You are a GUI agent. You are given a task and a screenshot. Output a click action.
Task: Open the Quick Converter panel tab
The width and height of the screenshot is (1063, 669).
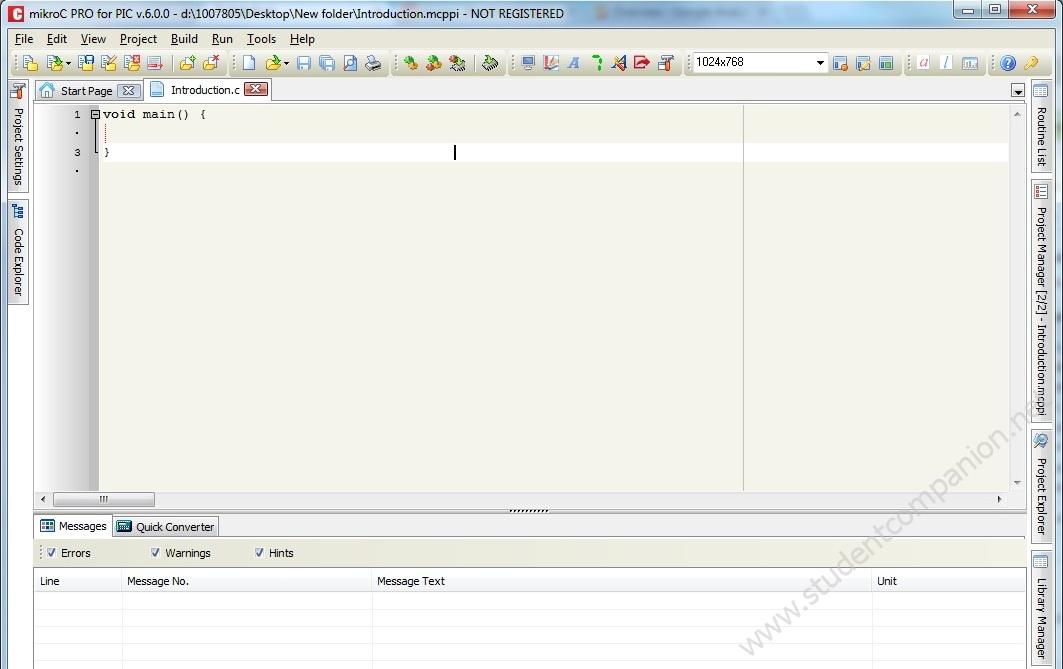[165, 526]
